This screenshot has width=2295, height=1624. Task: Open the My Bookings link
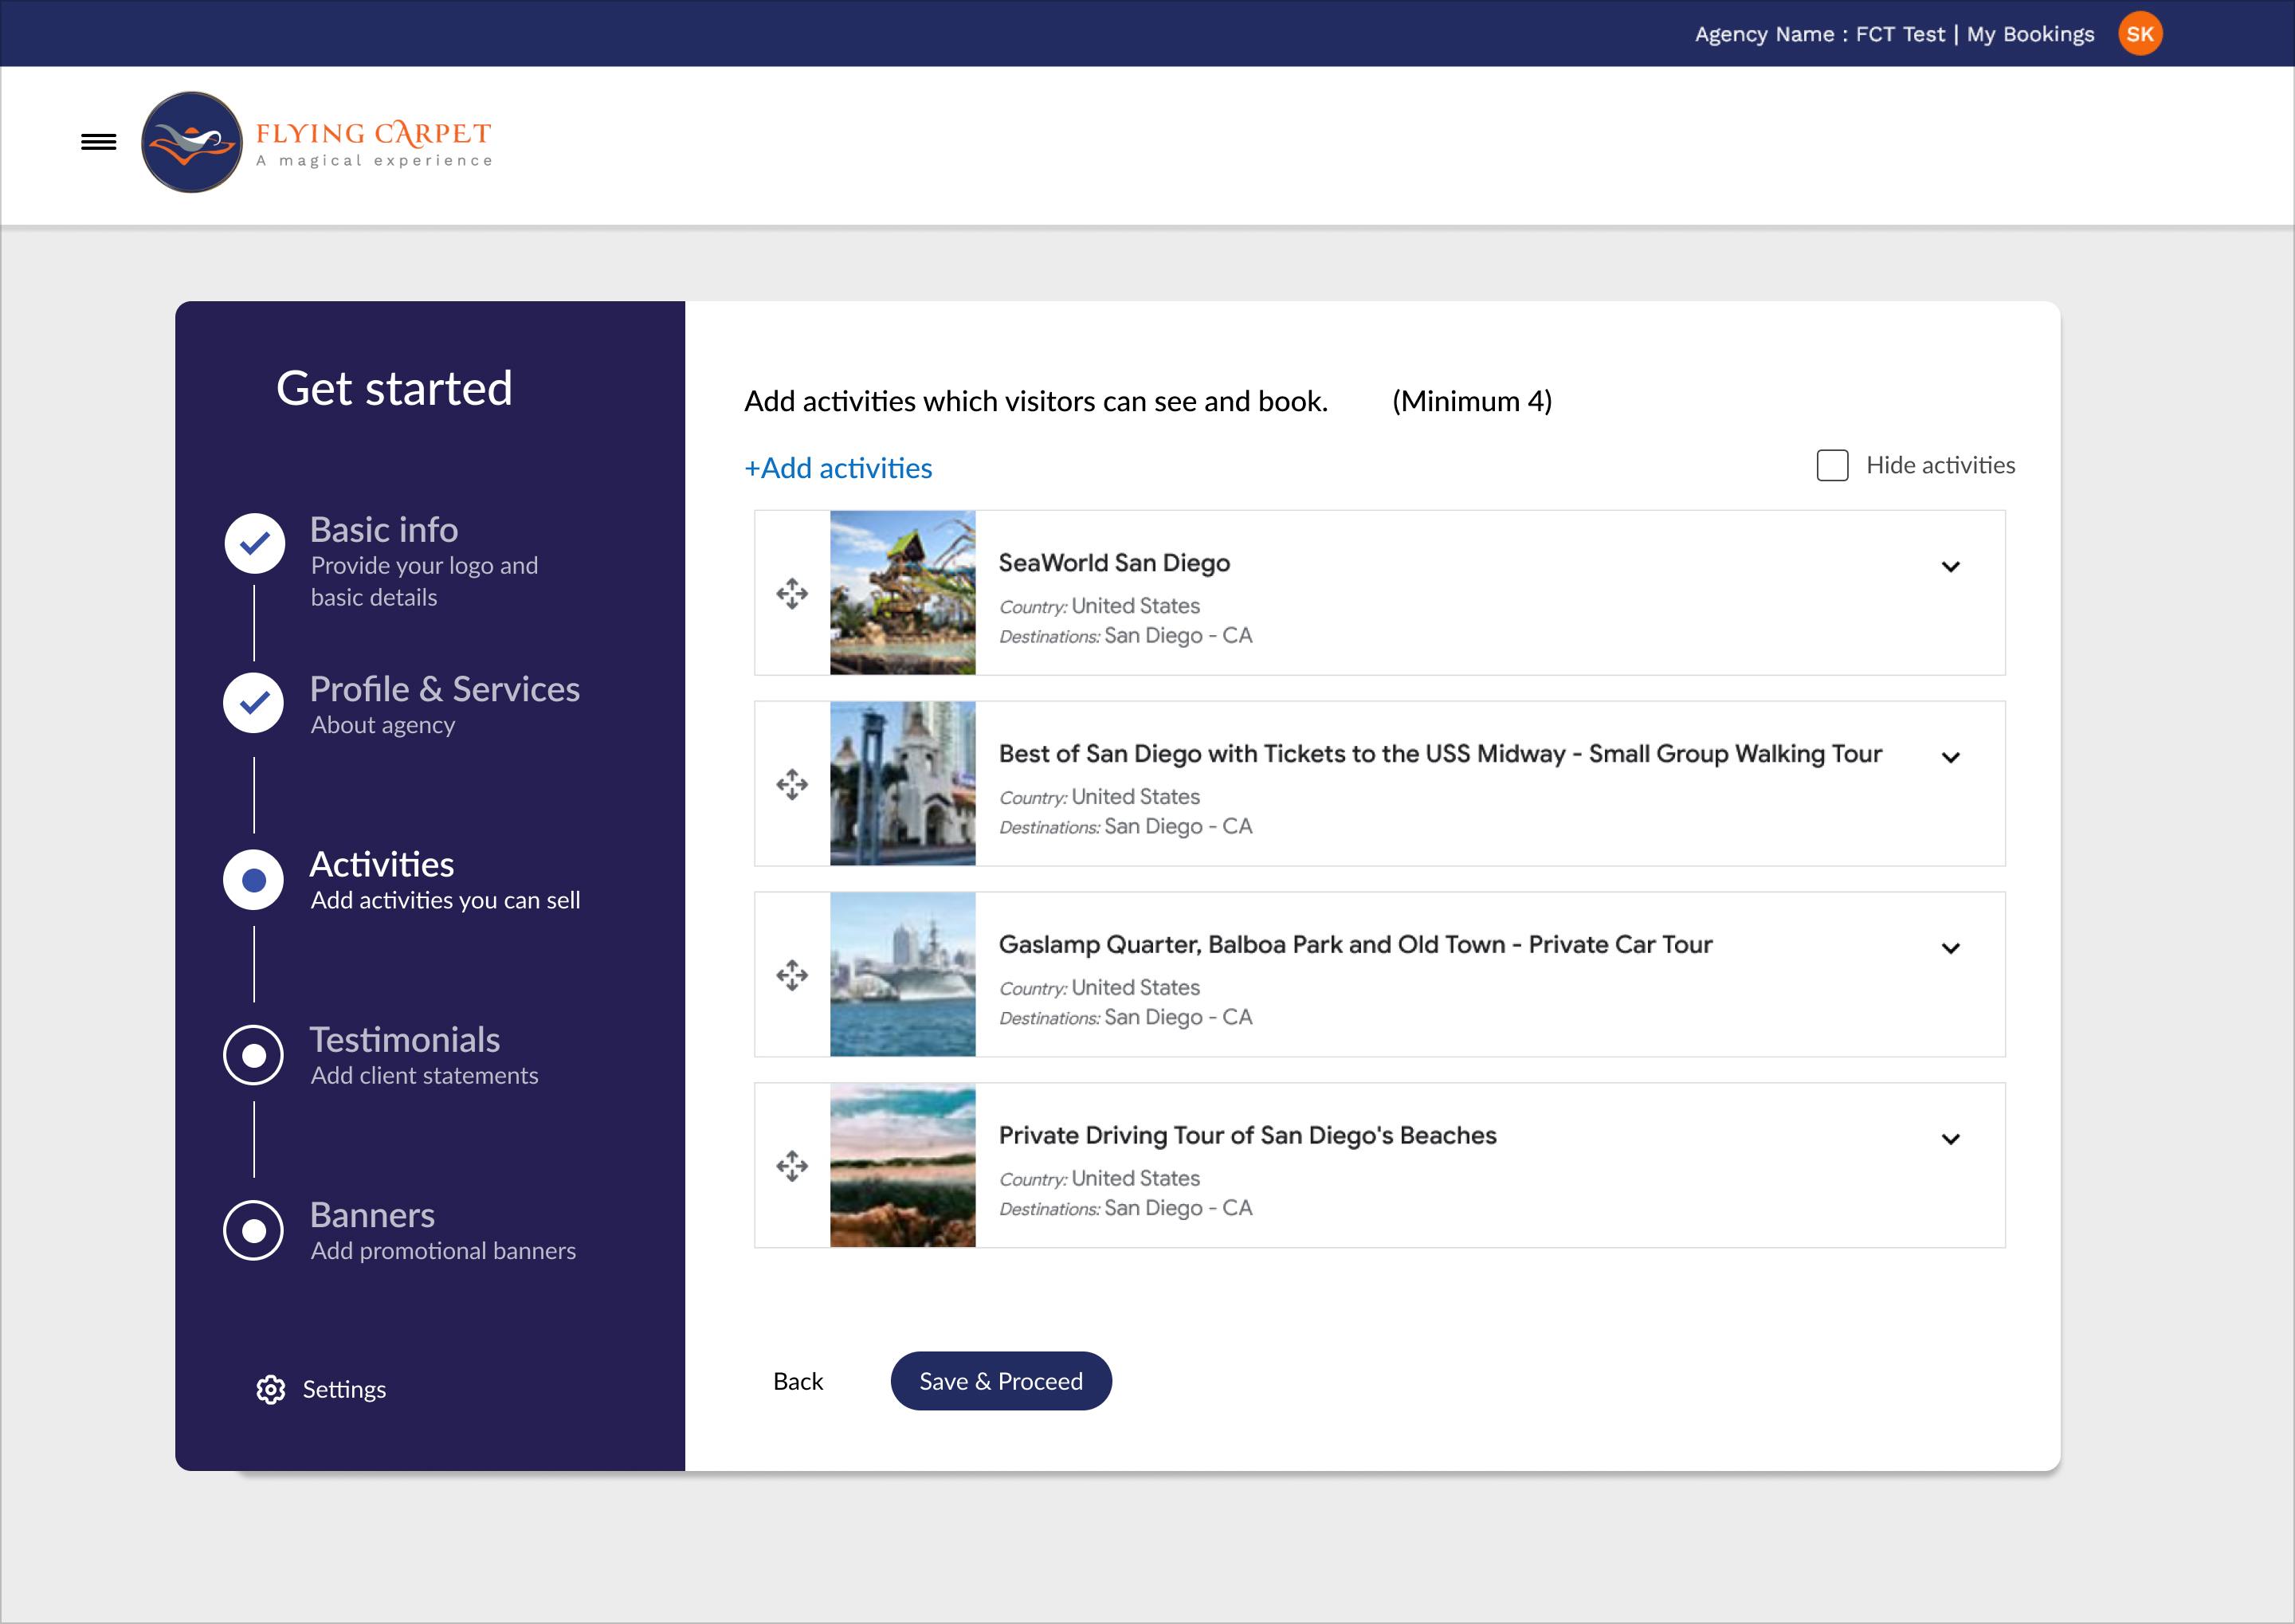(2030, 34)
